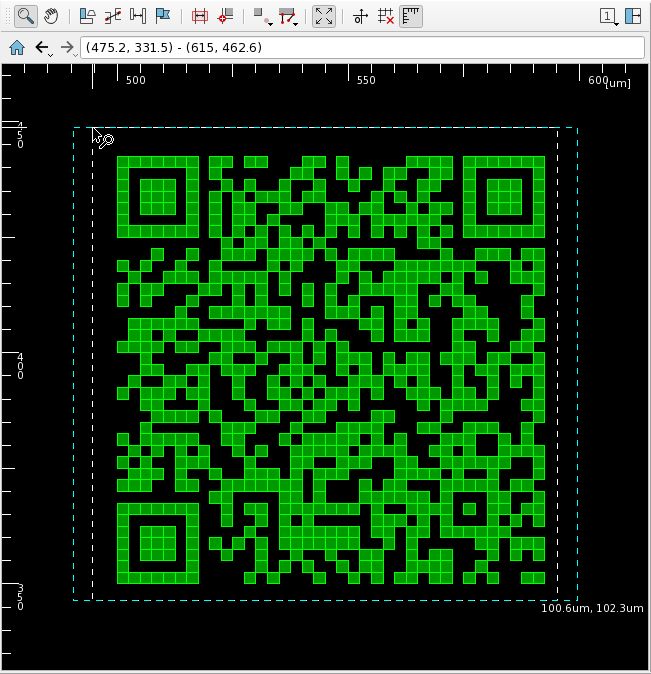
Task: Toggle the four-arrow fit-to-view button
Action: (x=324, y=17)
